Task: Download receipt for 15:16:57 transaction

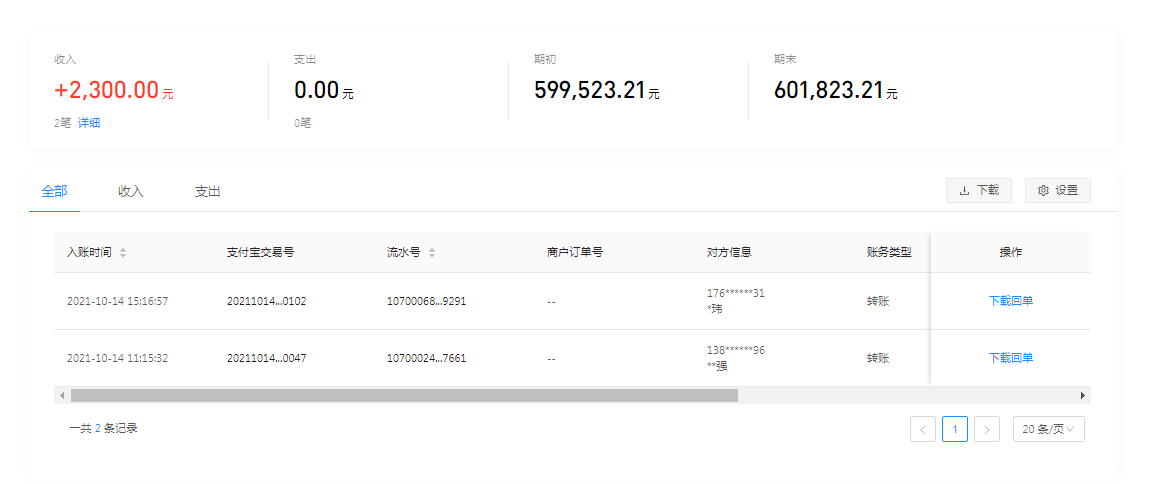Action: (x=1010, y=301)
